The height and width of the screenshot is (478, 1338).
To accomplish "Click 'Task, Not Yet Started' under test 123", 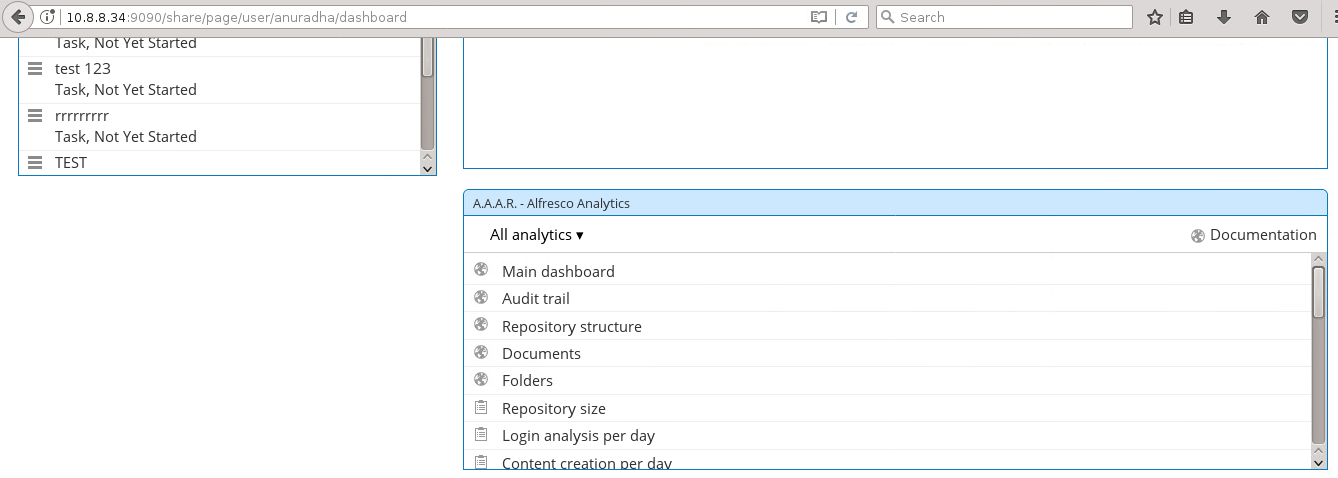I will [x=126, y=90].
